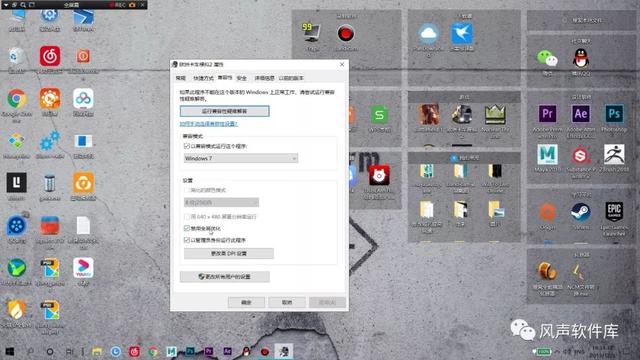Click Change settings for all users button

pos(224,277)
